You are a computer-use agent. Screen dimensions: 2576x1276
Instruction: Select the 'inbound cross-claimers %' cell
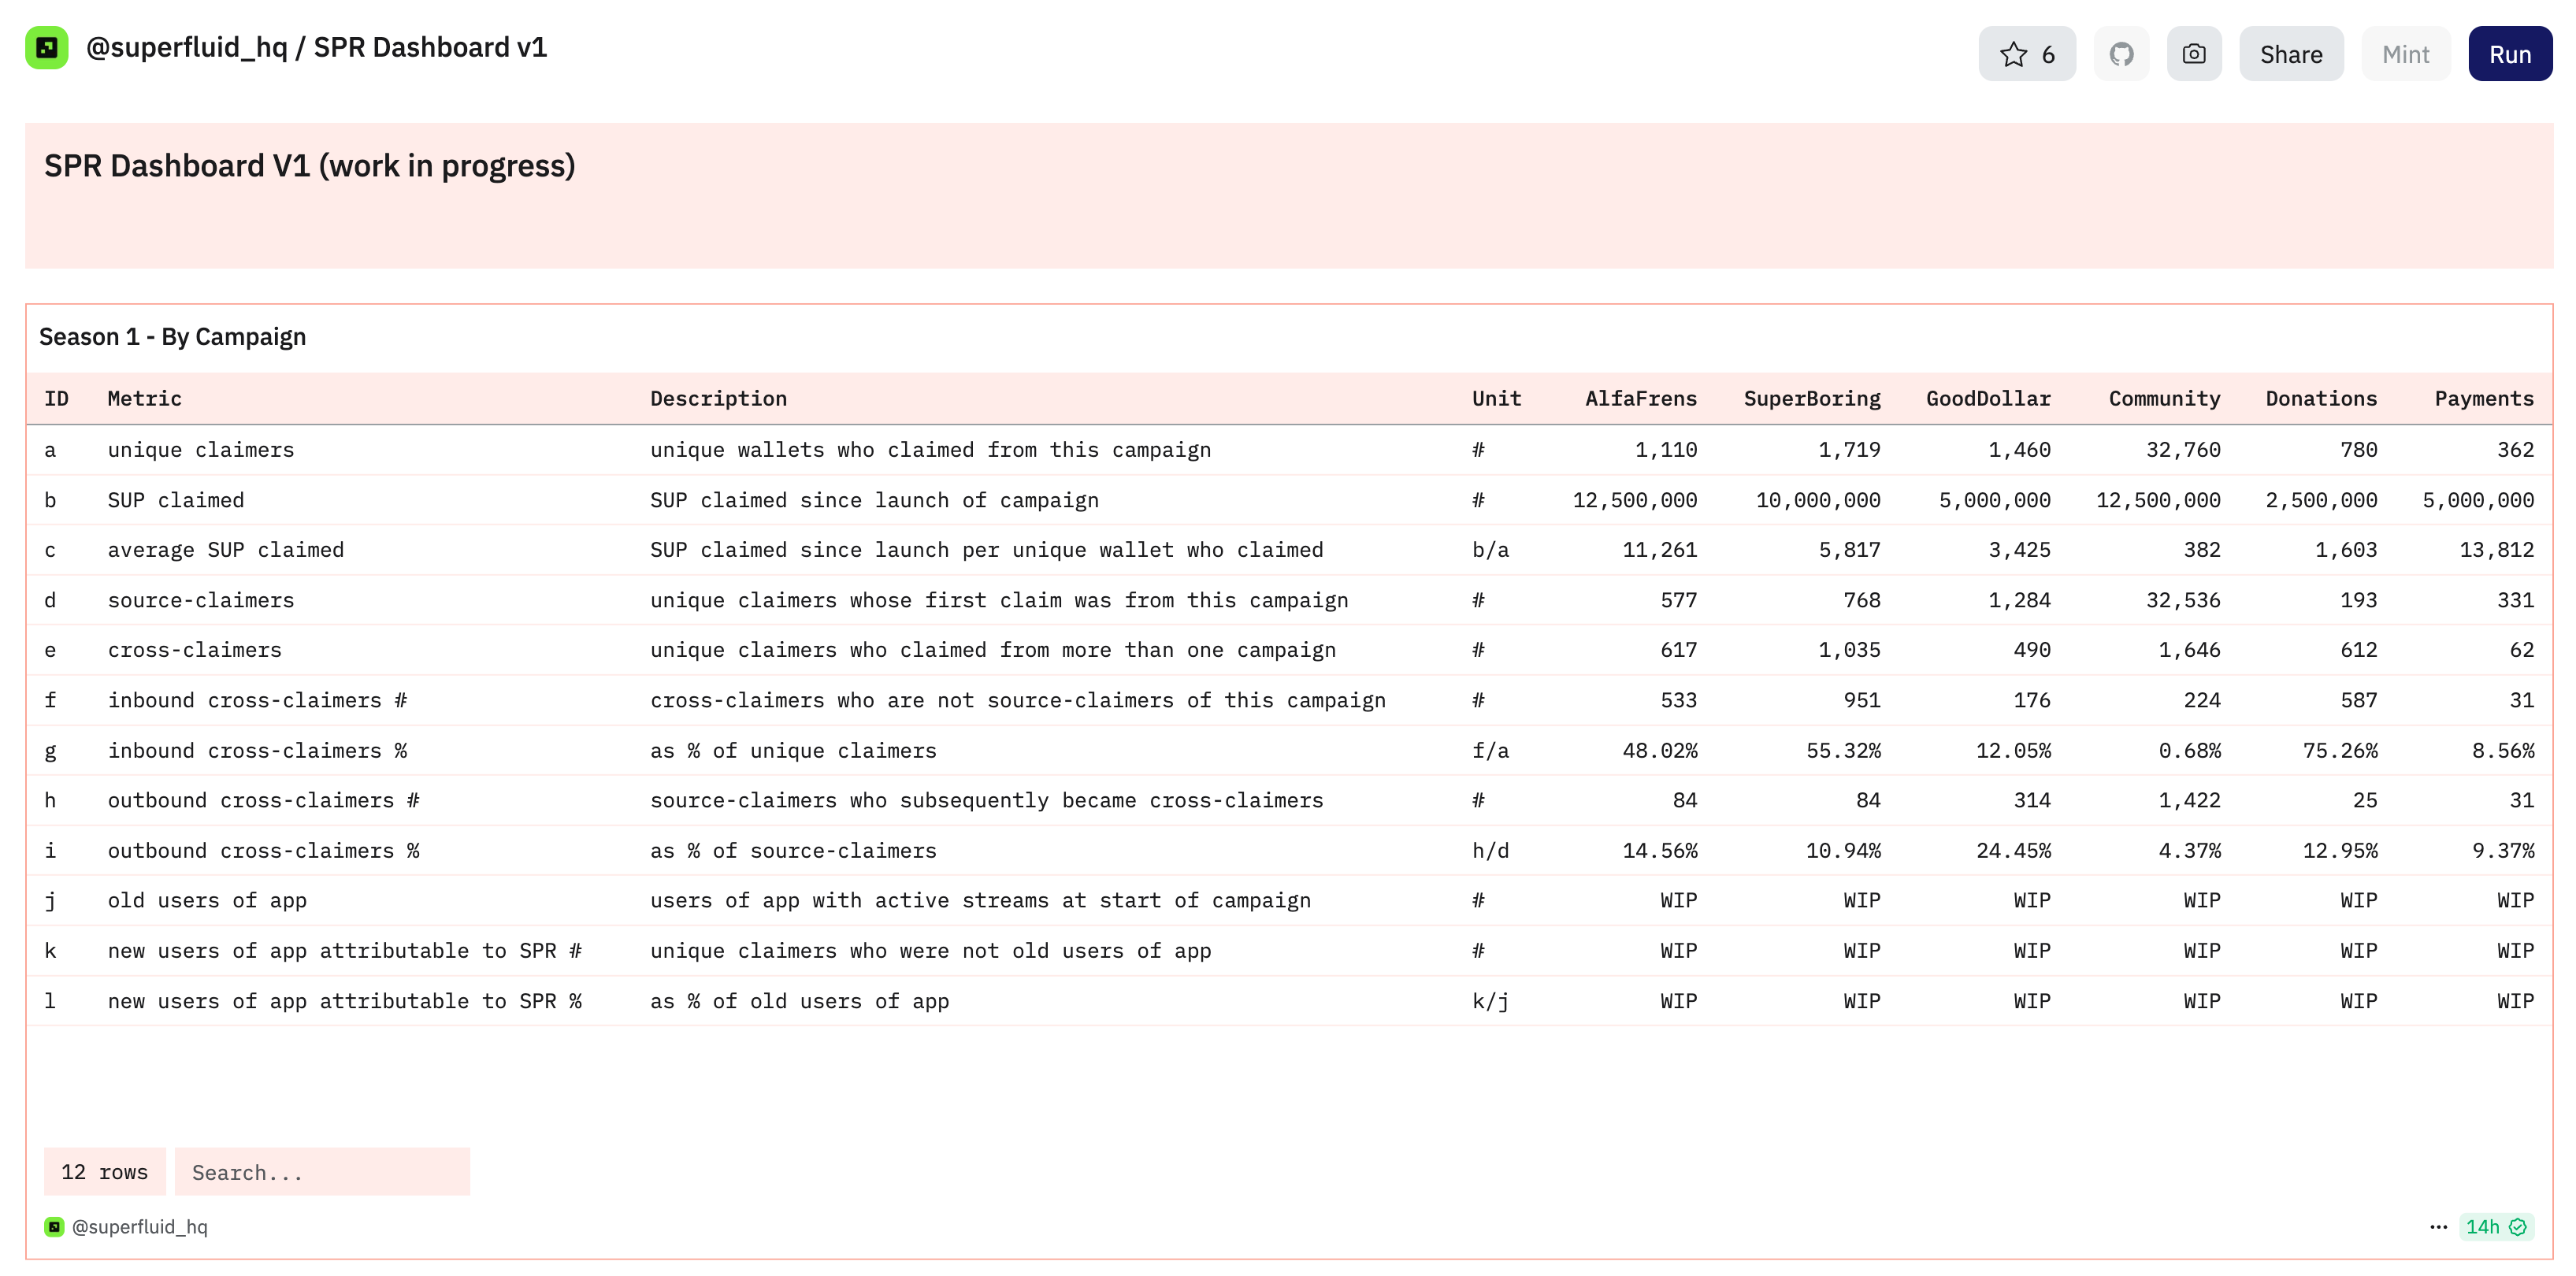point(257,751)
